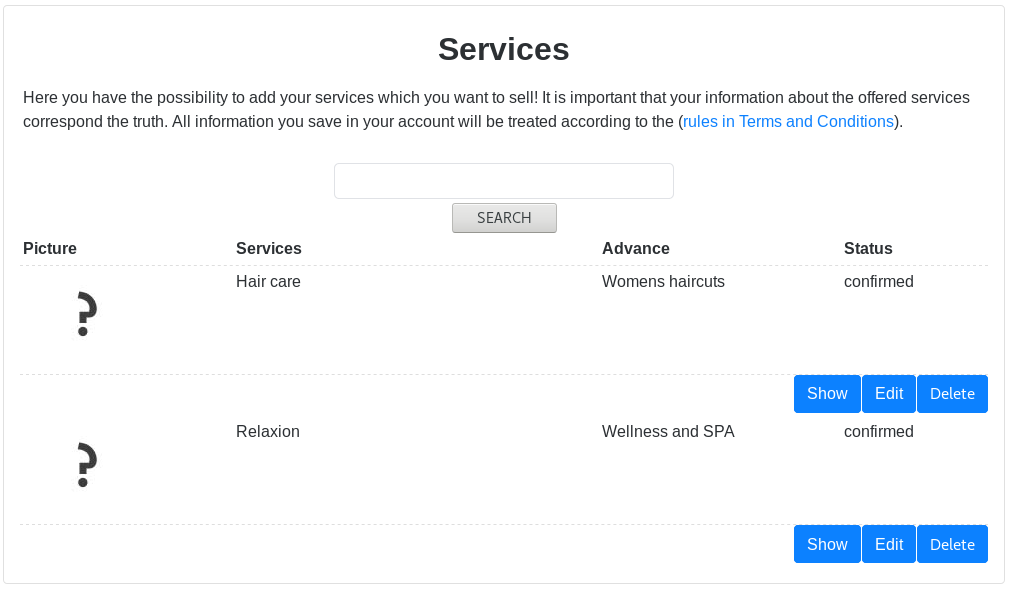Show the Relaxion service details
The image size is (1010, 591).
click(x=827, y=544)
